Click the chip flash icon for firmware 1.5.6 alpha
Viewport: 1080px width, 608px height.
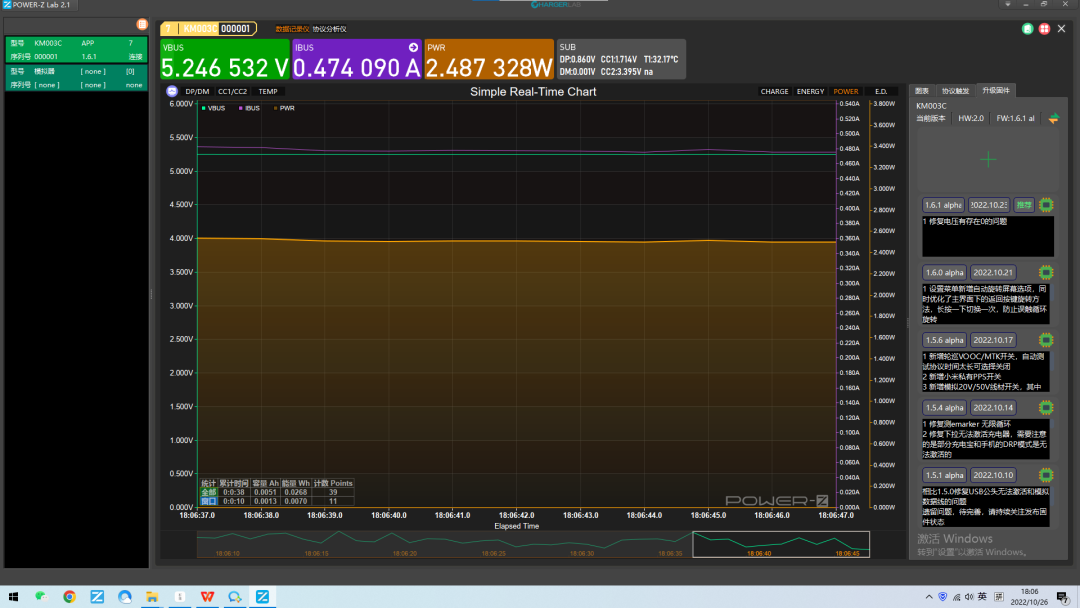point(1046,339)
